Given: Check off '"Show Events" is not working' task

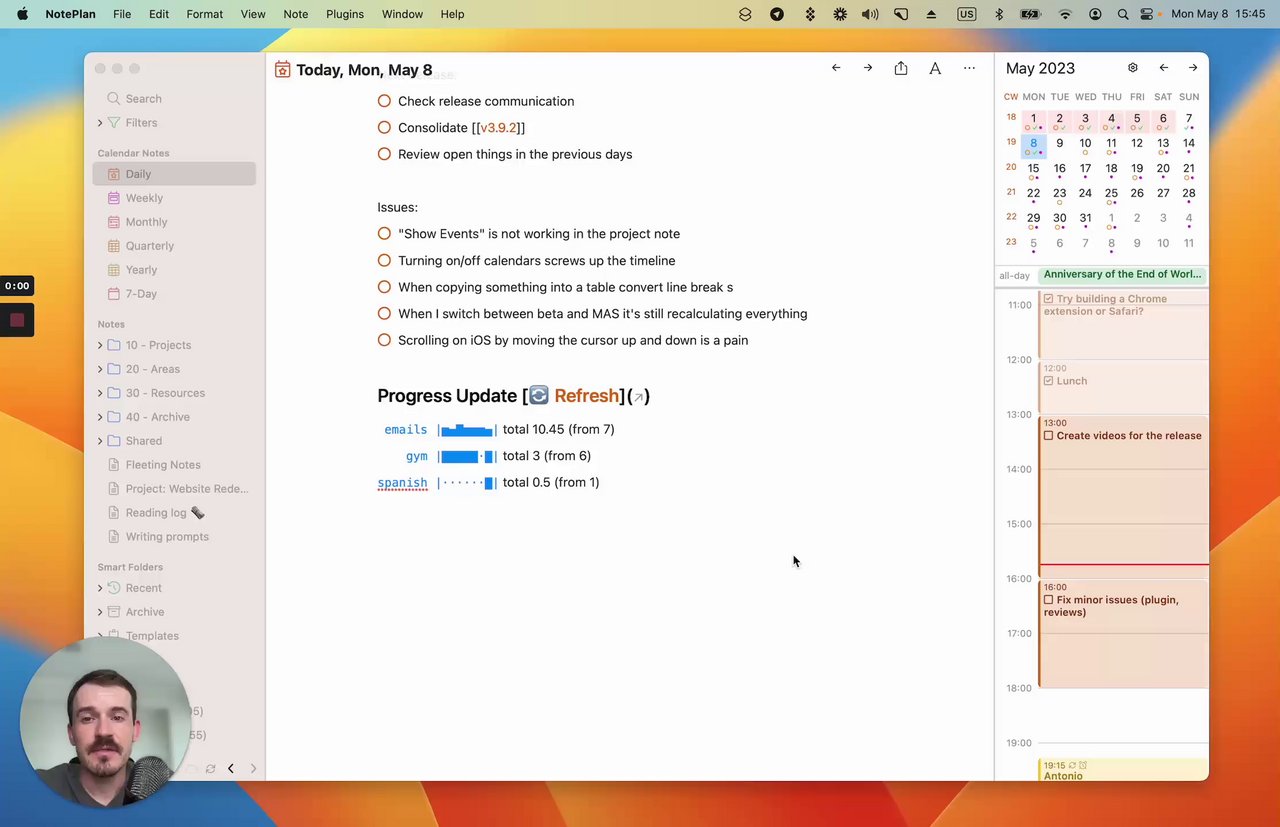Looking at the screenshot, I should coord(384,234).
